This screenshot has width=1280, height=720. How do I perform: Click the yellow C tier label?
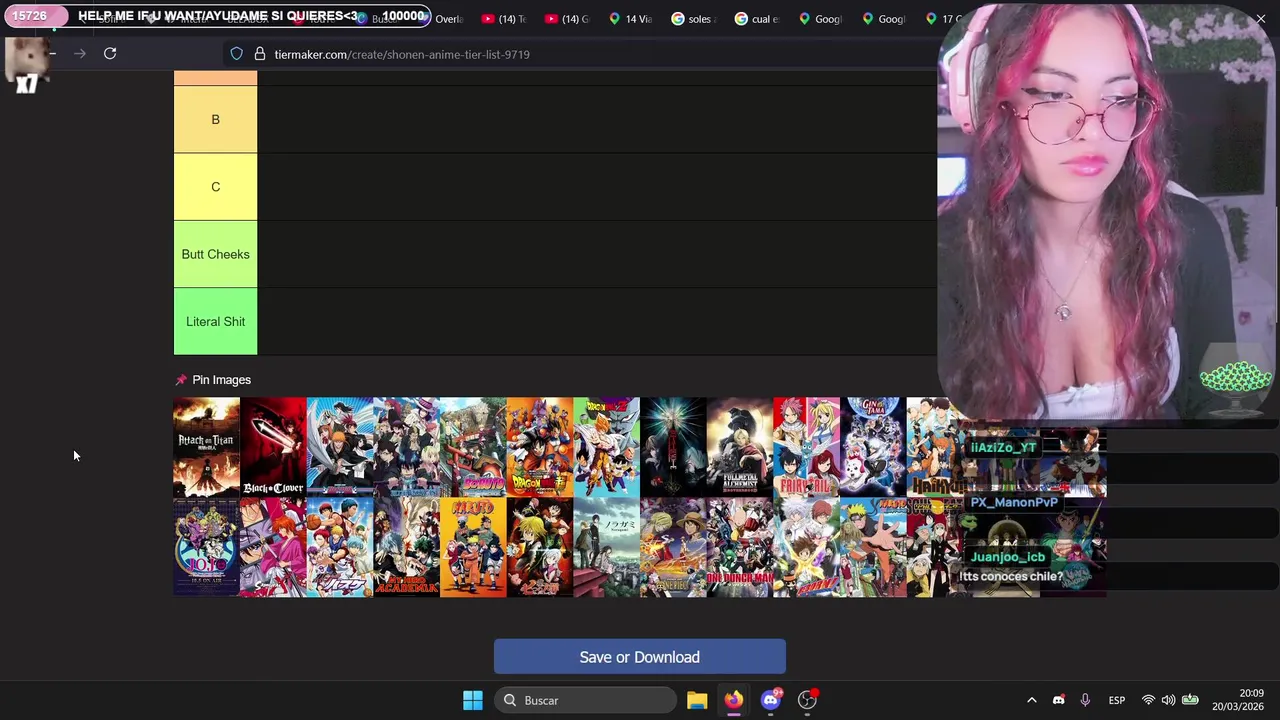(215, 187)
